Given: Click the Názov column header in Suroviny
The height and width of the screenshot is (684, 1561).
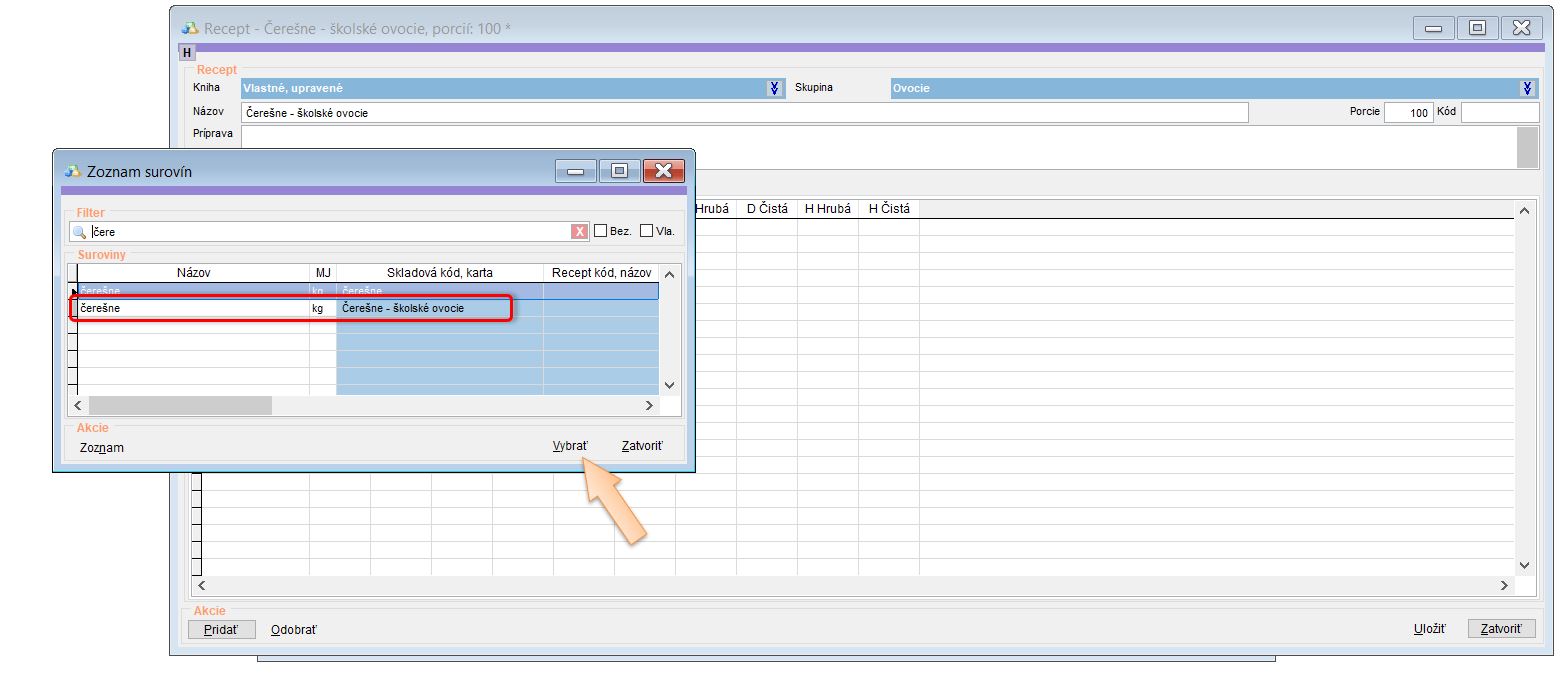Looking at the screenshot, I should tap(193, 273).
